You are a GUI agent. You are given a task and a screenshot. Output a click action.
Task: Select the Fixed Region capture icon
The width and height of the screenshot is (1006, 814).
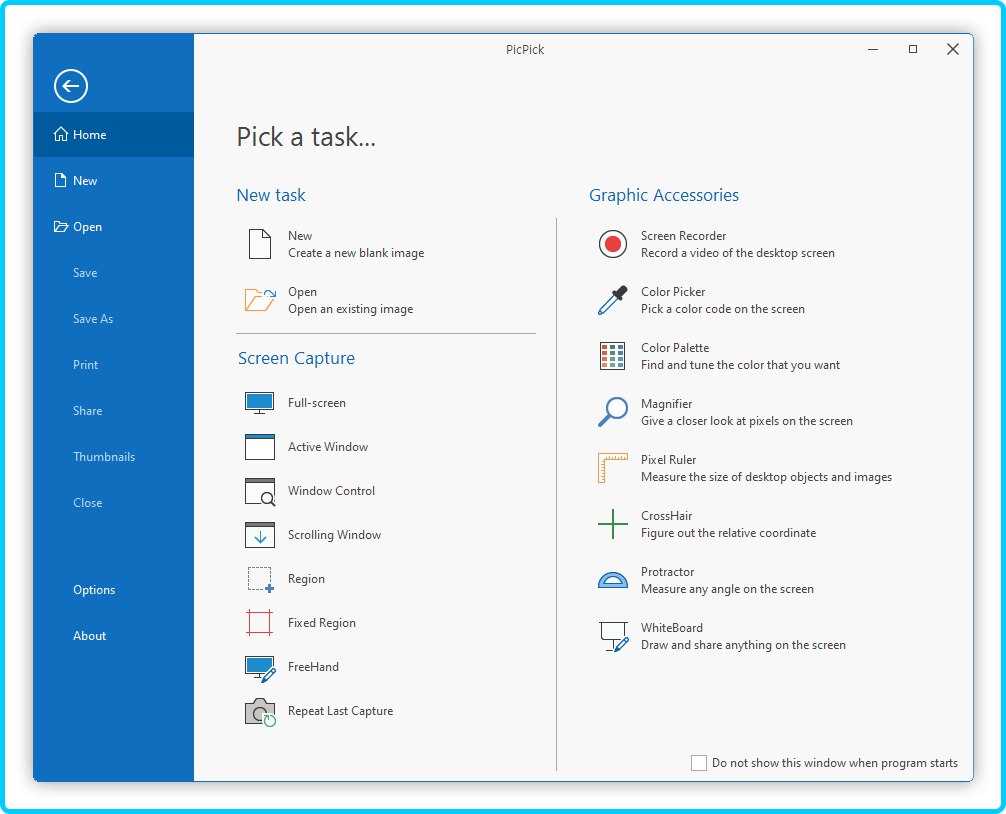click(x=260, y=623)
